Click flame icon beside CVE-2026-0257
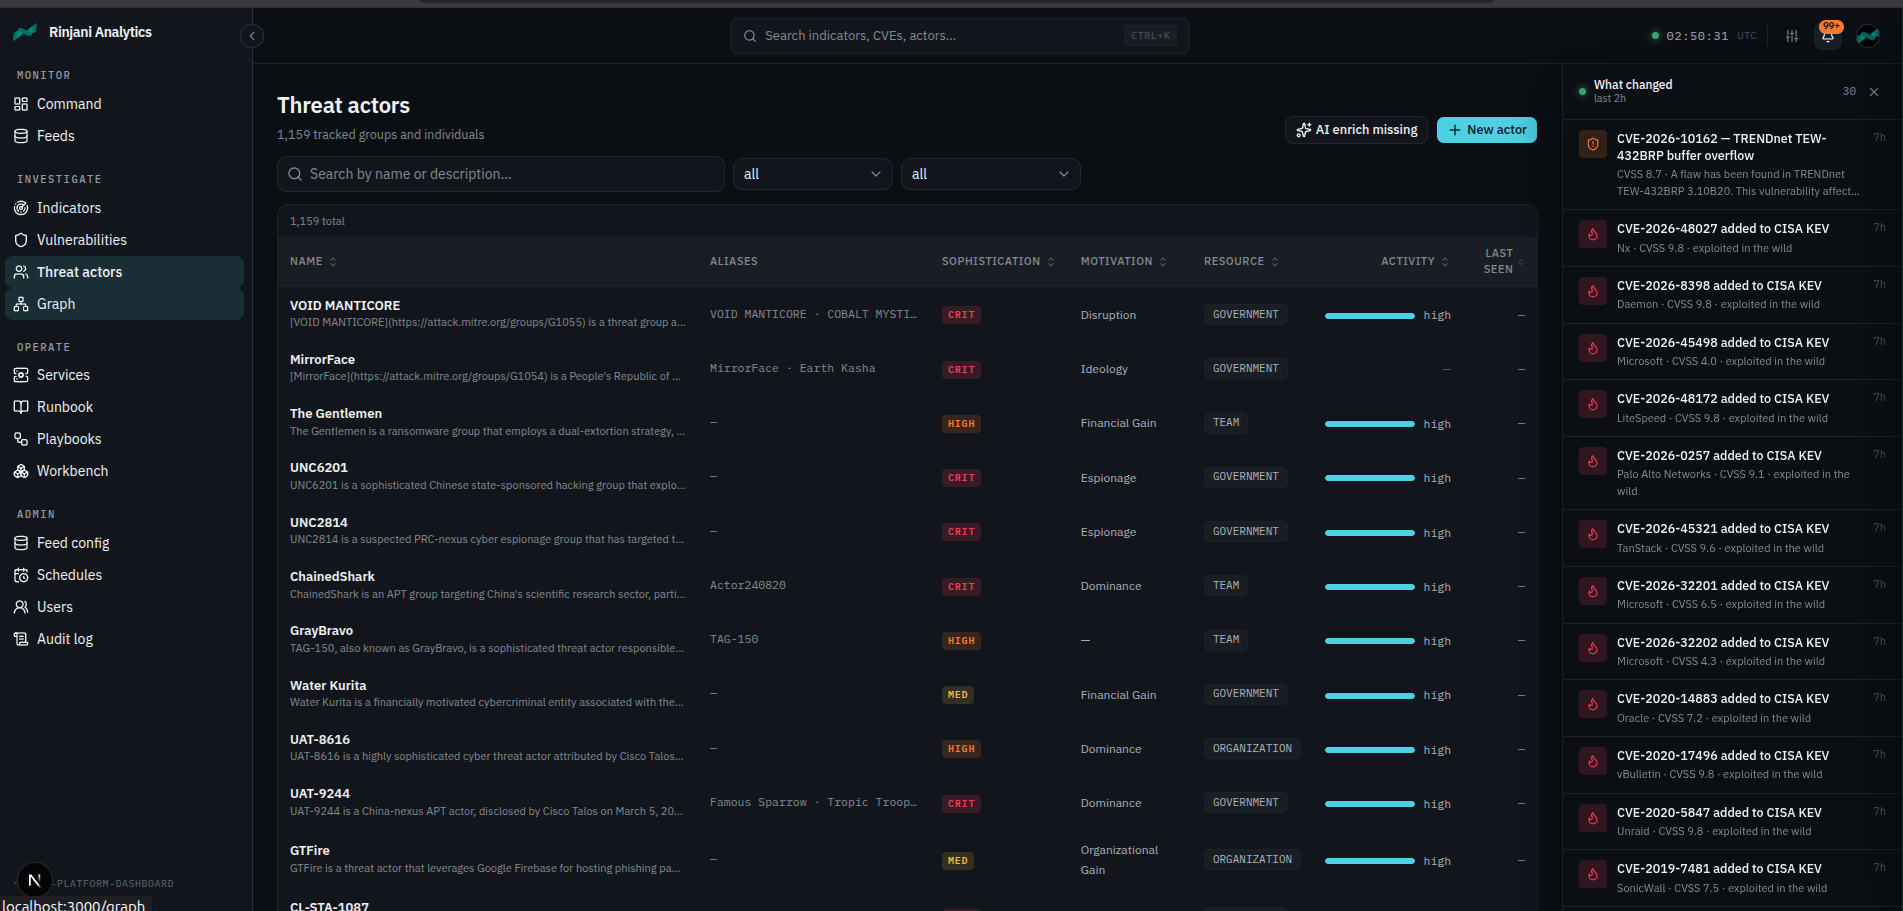 coord(1593,461)
